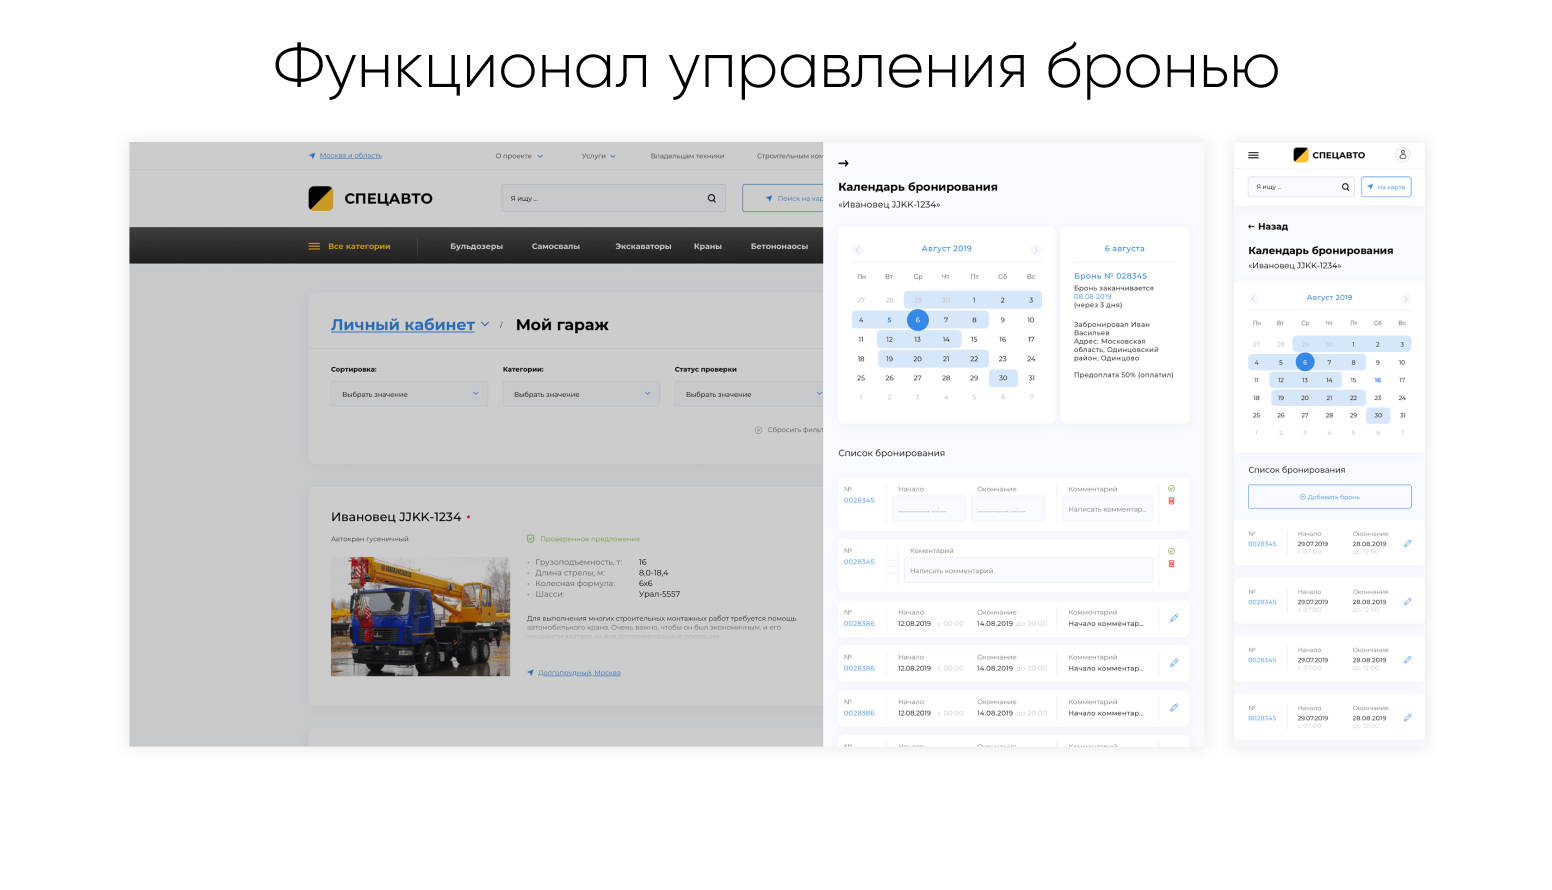1552x890 pixels.
Task: Open the Категории dropdown
Action: click(580, 394)
